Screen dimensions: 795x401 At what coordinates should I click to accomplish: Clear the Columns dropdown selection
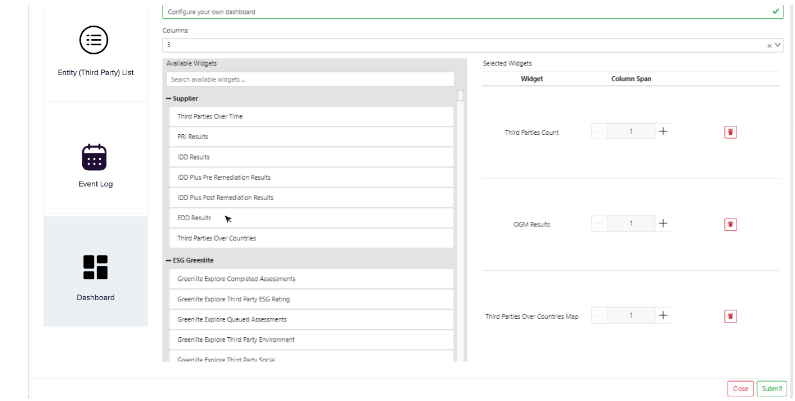pos(770,45)
